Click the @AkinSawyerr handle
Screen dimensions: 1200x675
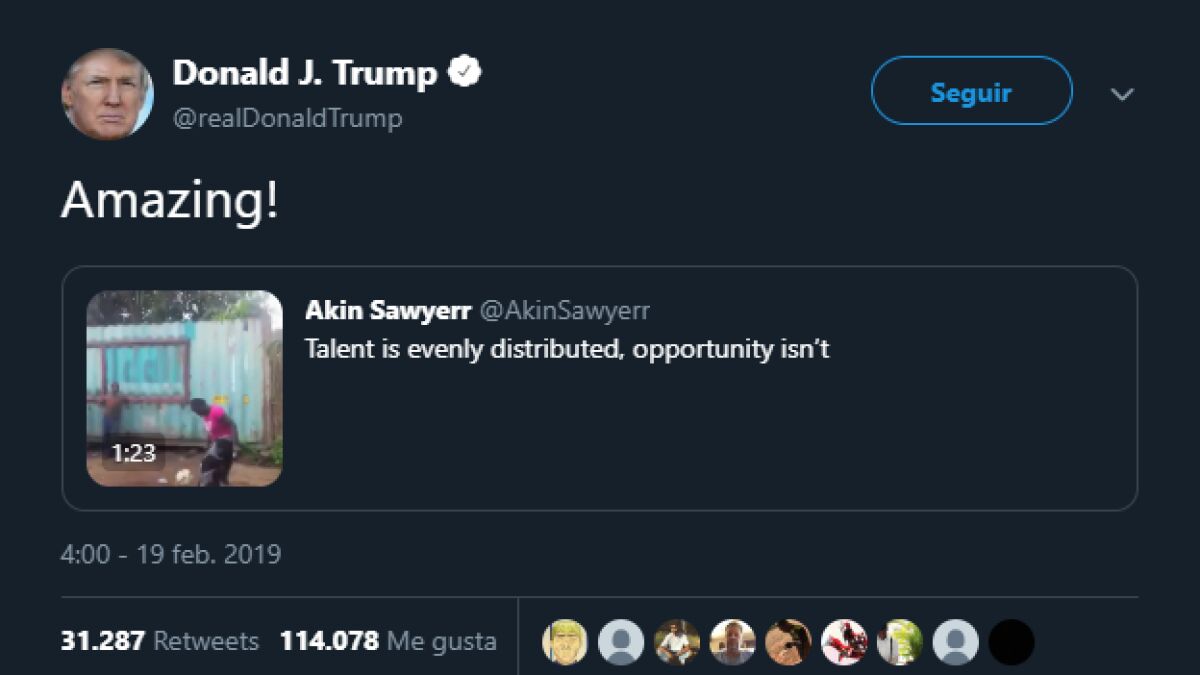point(565,310)
